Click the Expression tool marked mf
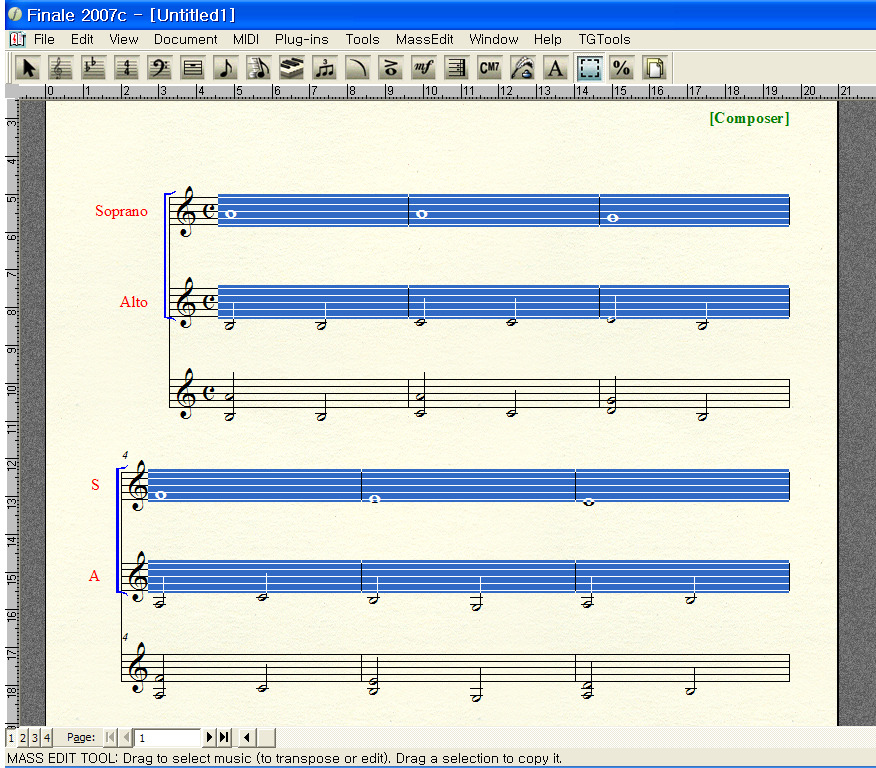This screenshot has height=768, width=876. tap(423, 68)
